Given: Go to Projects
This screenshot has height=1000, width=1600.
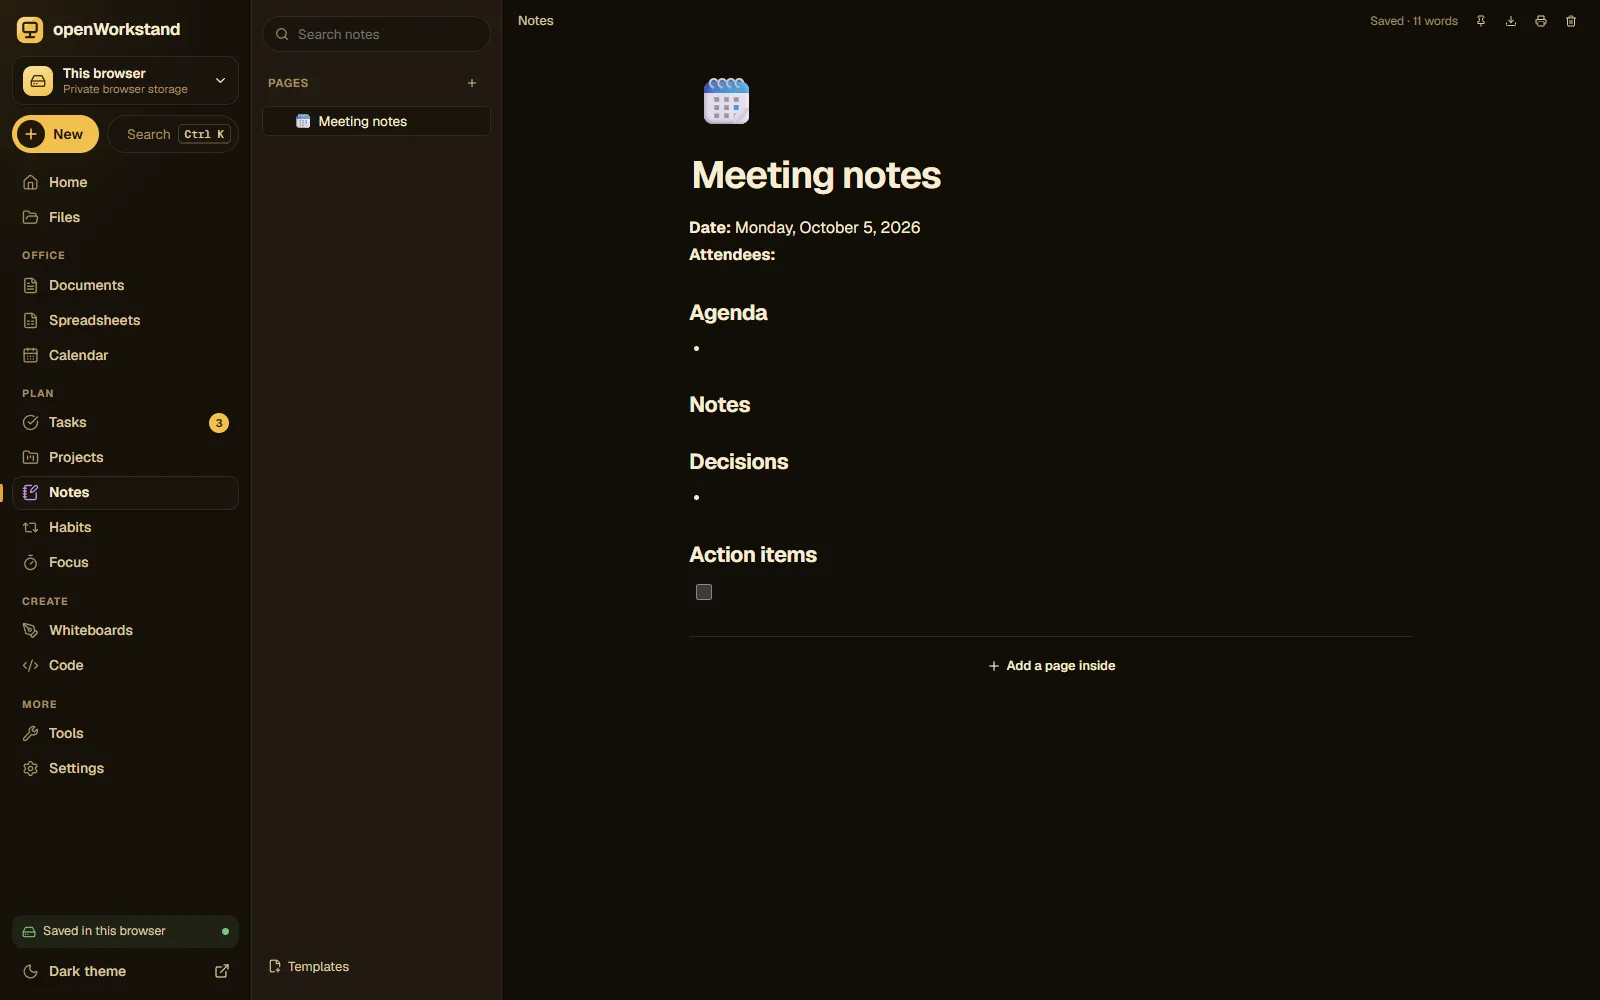Looking at the screenshot, I should [x=125, y=457].
